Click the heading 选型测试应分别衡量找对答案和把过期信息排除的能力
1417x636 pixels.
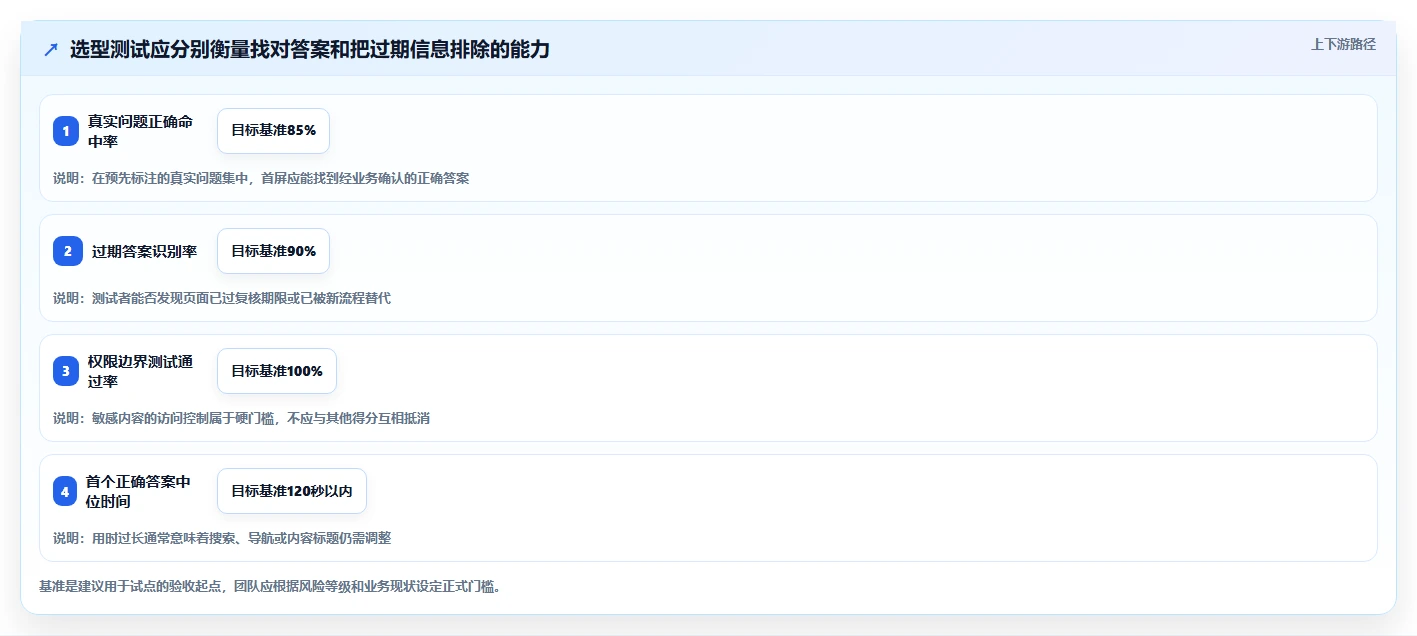coord(310,49)
